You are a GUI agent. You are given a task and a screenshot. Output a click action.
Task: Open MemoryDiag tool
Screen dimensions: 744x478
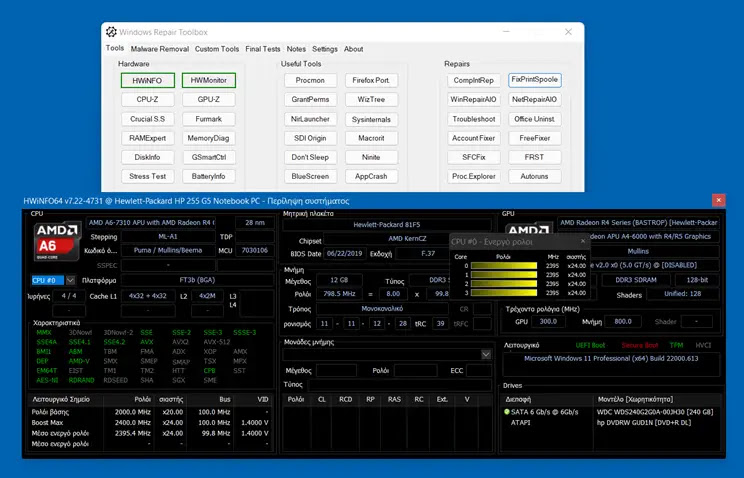(209, 138)
